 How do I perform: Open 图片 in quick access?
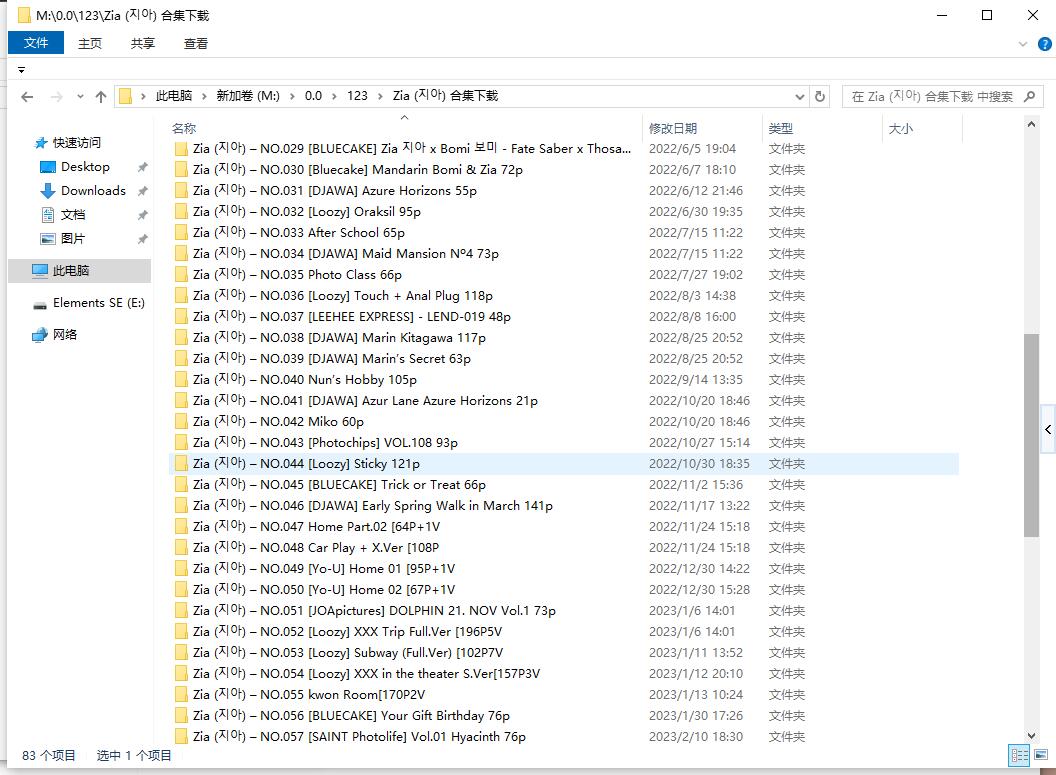point(73,238)
